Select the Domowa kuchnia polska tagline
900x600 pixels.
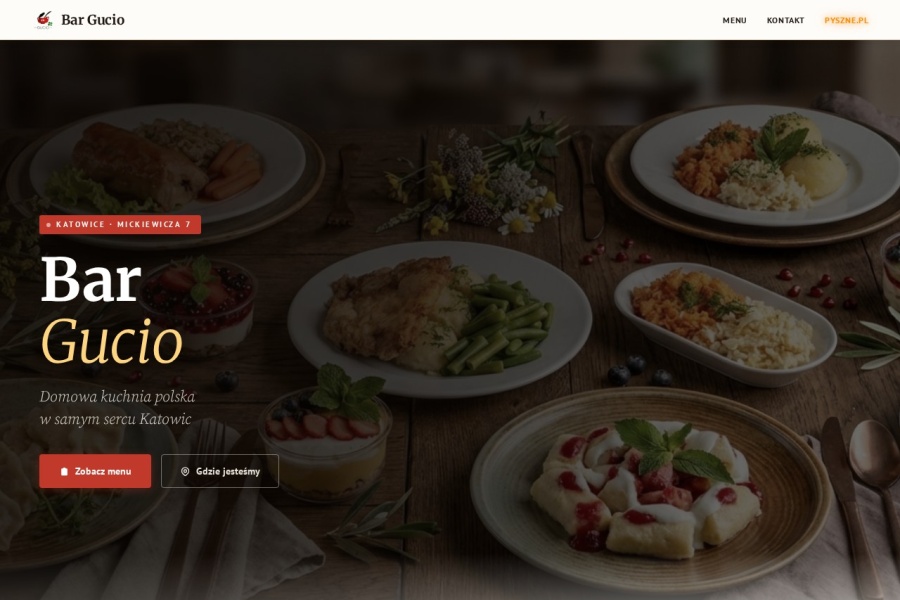[117, 397]
